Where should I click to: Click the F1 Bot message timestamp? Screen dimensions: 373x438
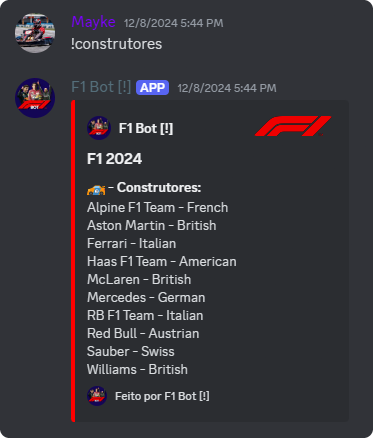coord(227,88)
